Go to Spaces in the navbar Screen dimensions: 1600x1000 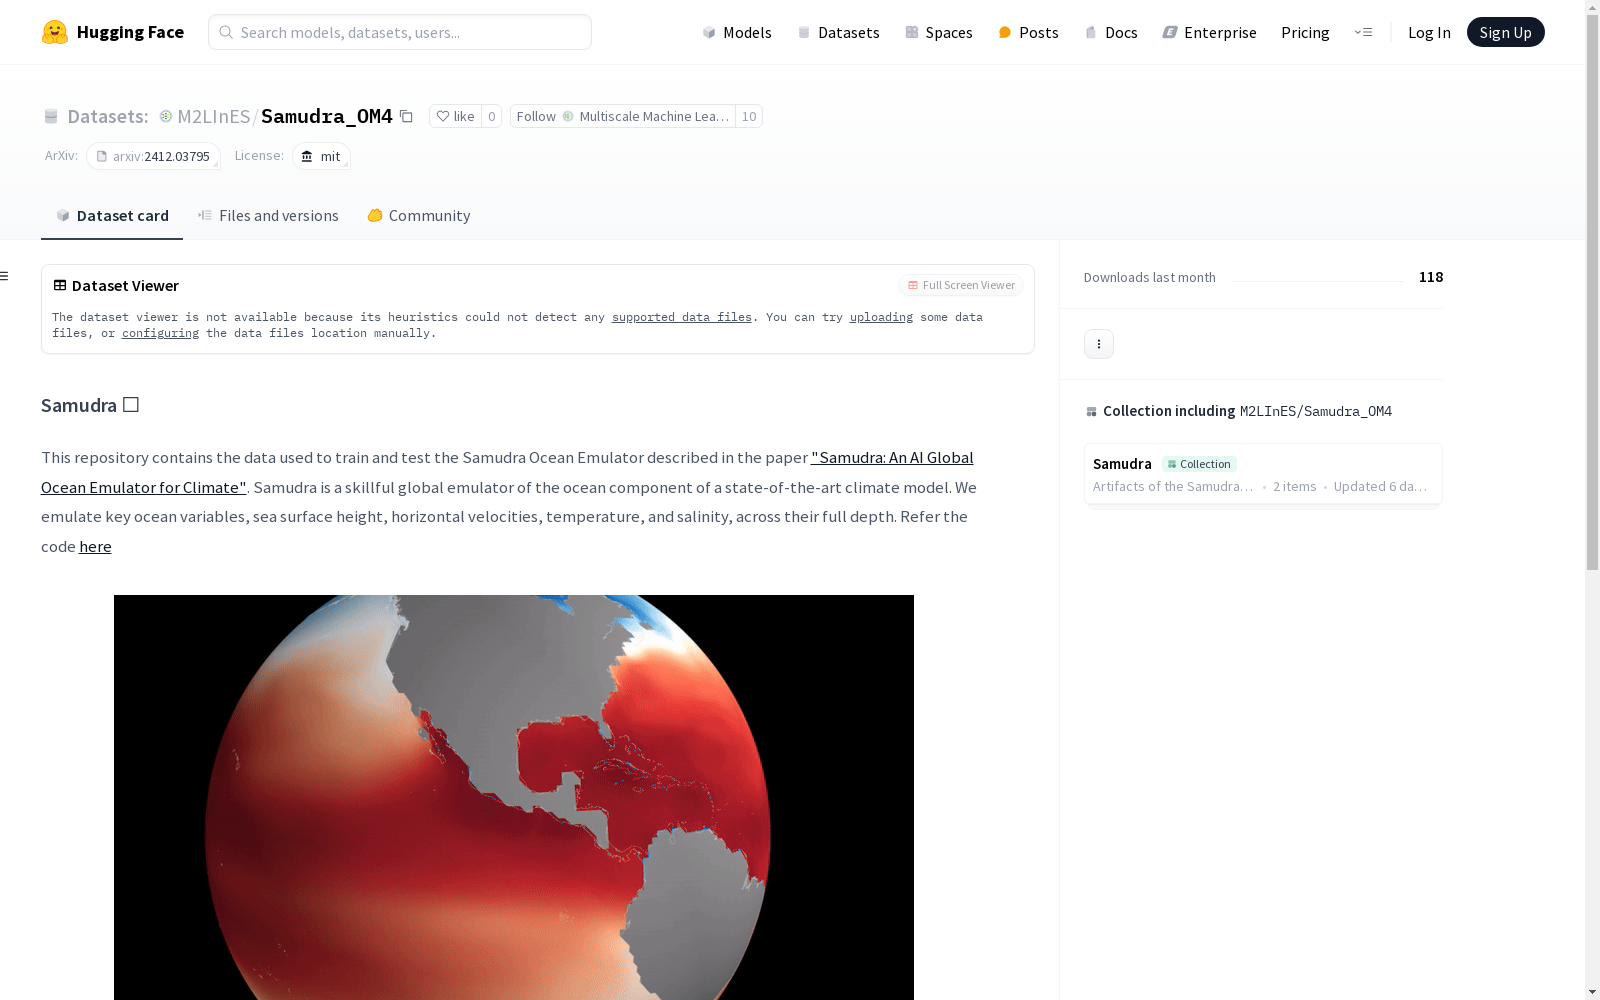point(938,32)
